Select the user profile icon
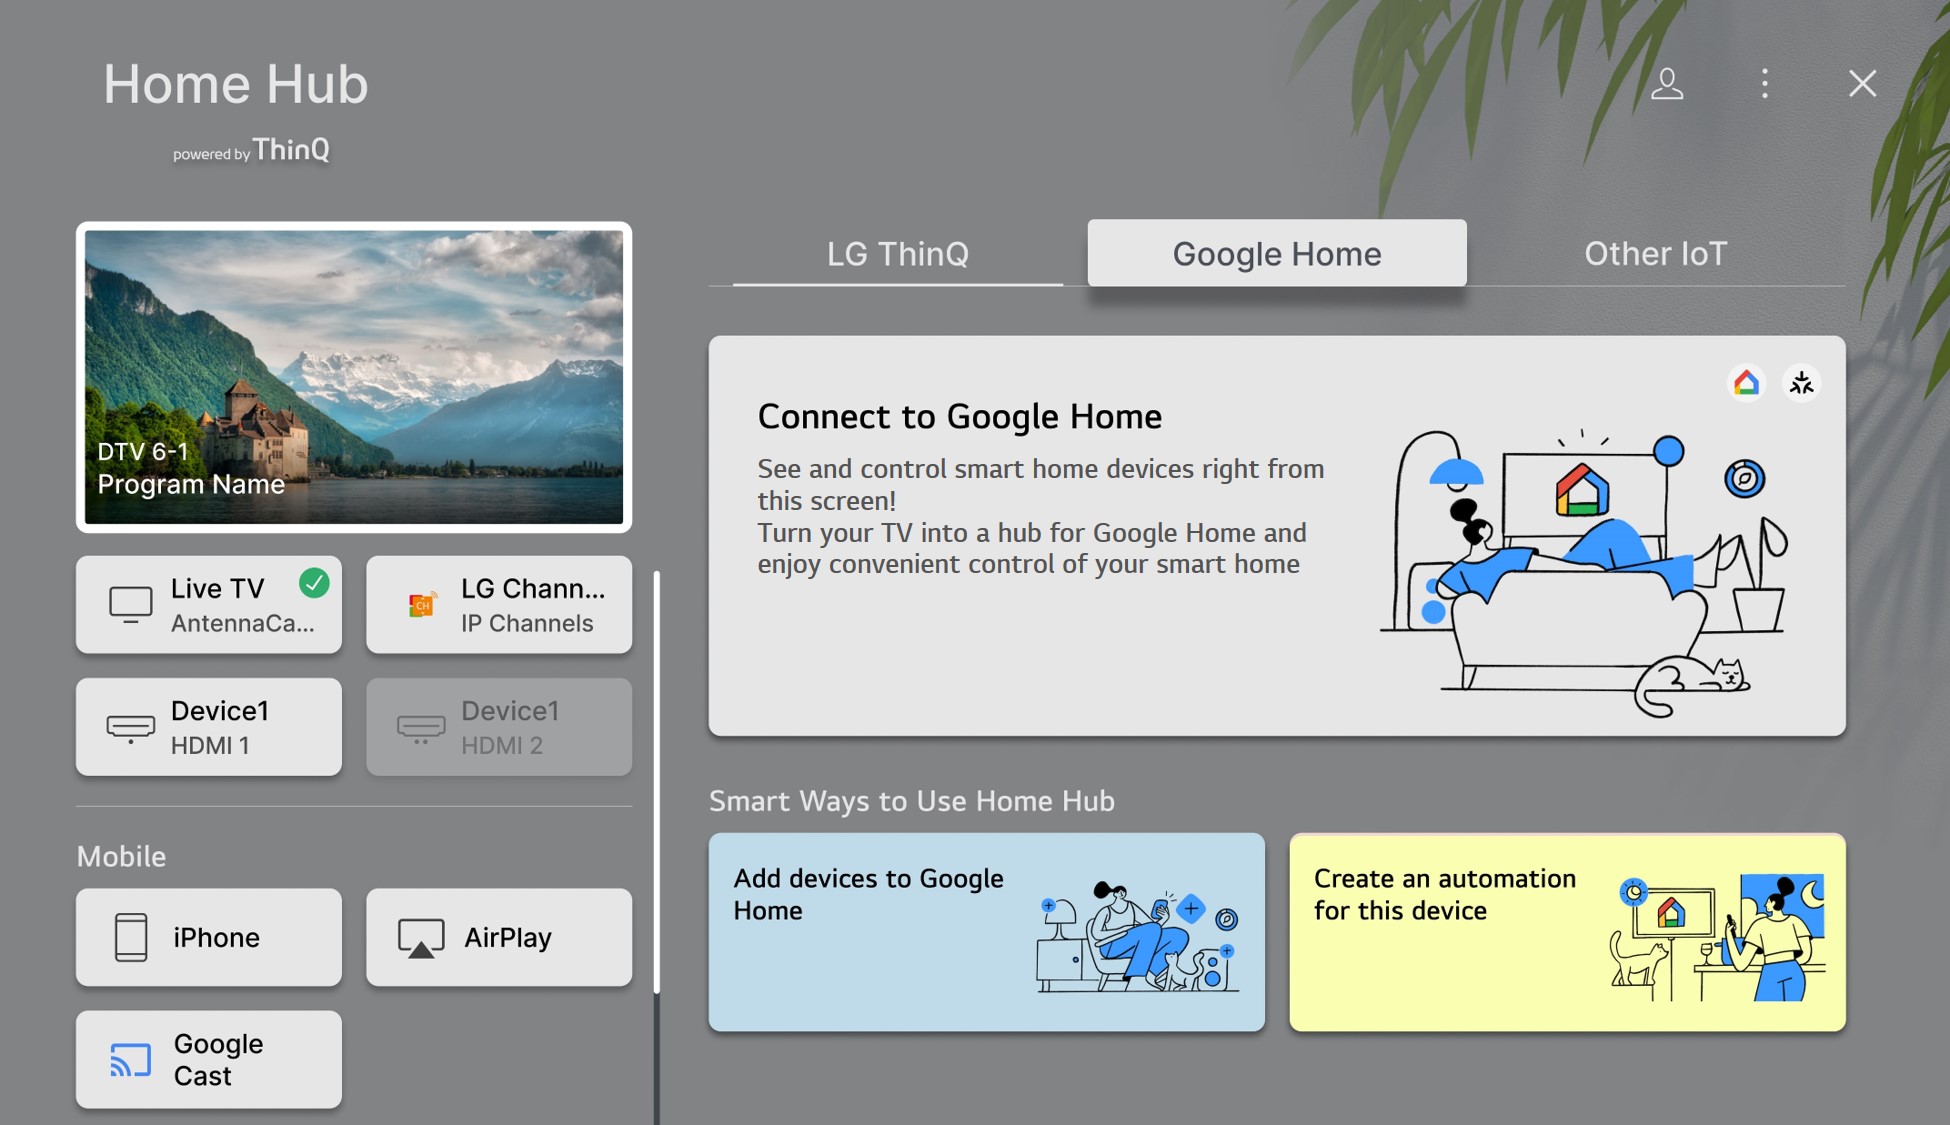Image resolution: width=1950 pixels, height=1125 pixels. click(x=1669, y=83)
